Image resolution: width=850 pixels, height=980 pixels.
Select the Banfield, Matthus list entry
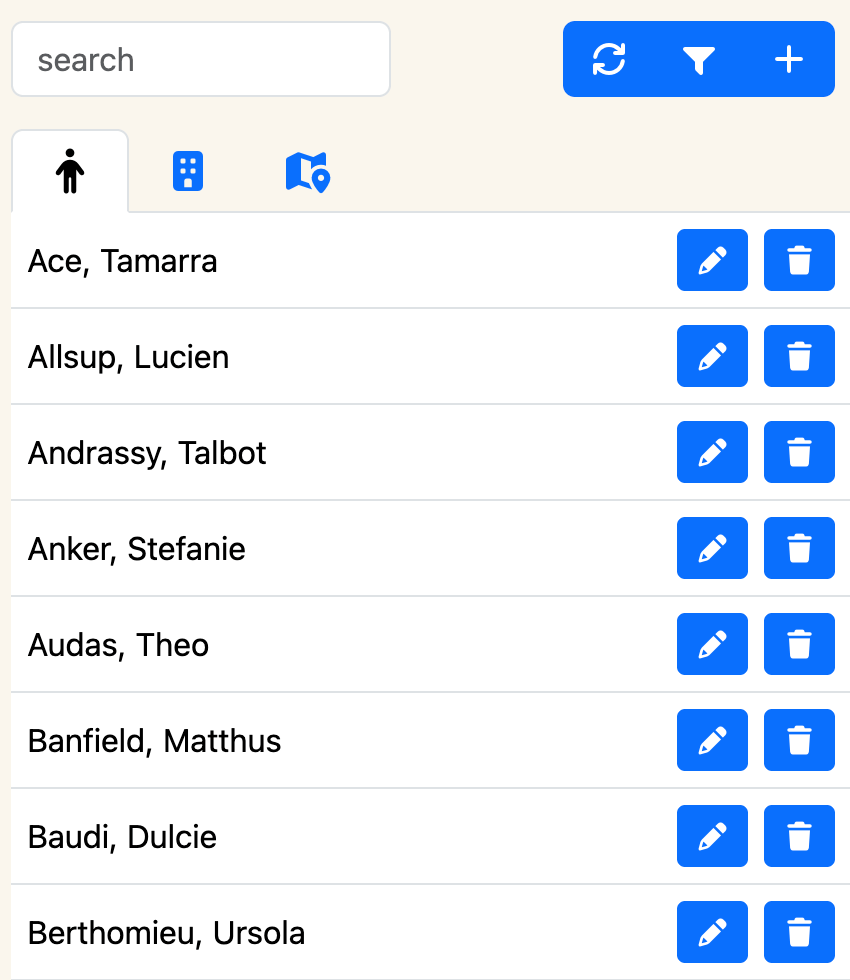point(300,740)
